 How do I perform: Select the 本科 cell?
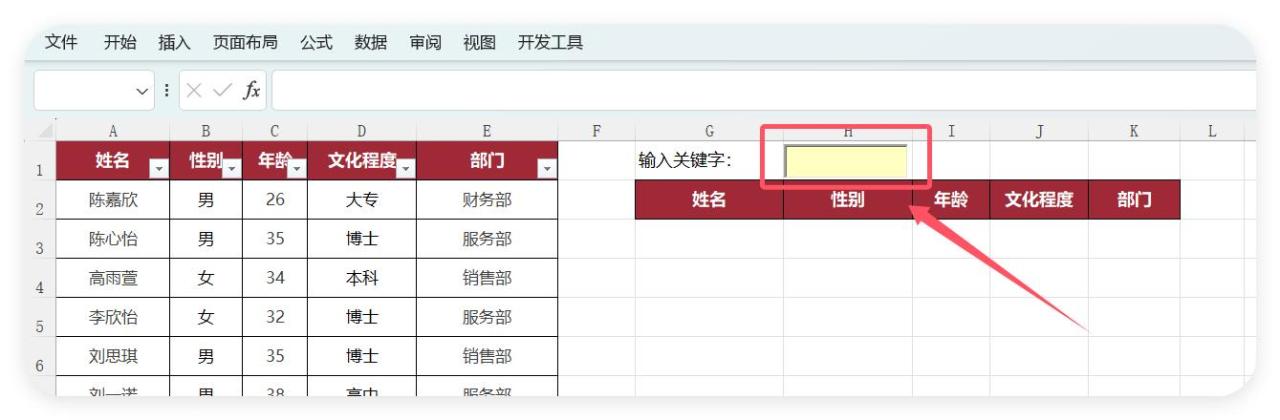[362, 278]
